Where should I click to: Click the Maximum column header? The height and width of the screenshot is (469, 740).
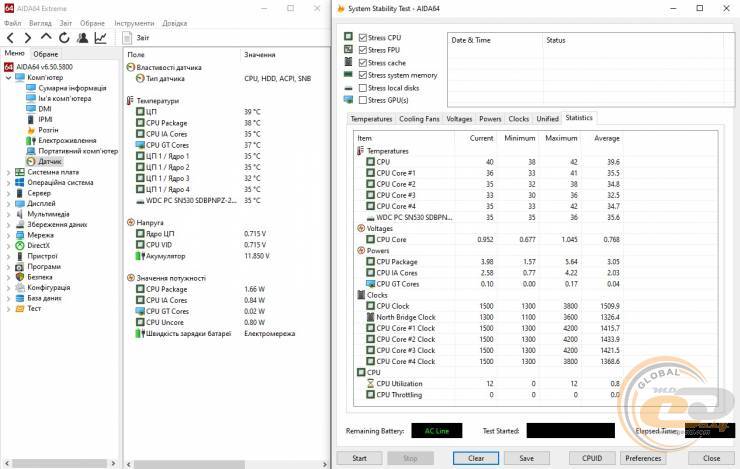pyautogui.click(x=561, y=138)
